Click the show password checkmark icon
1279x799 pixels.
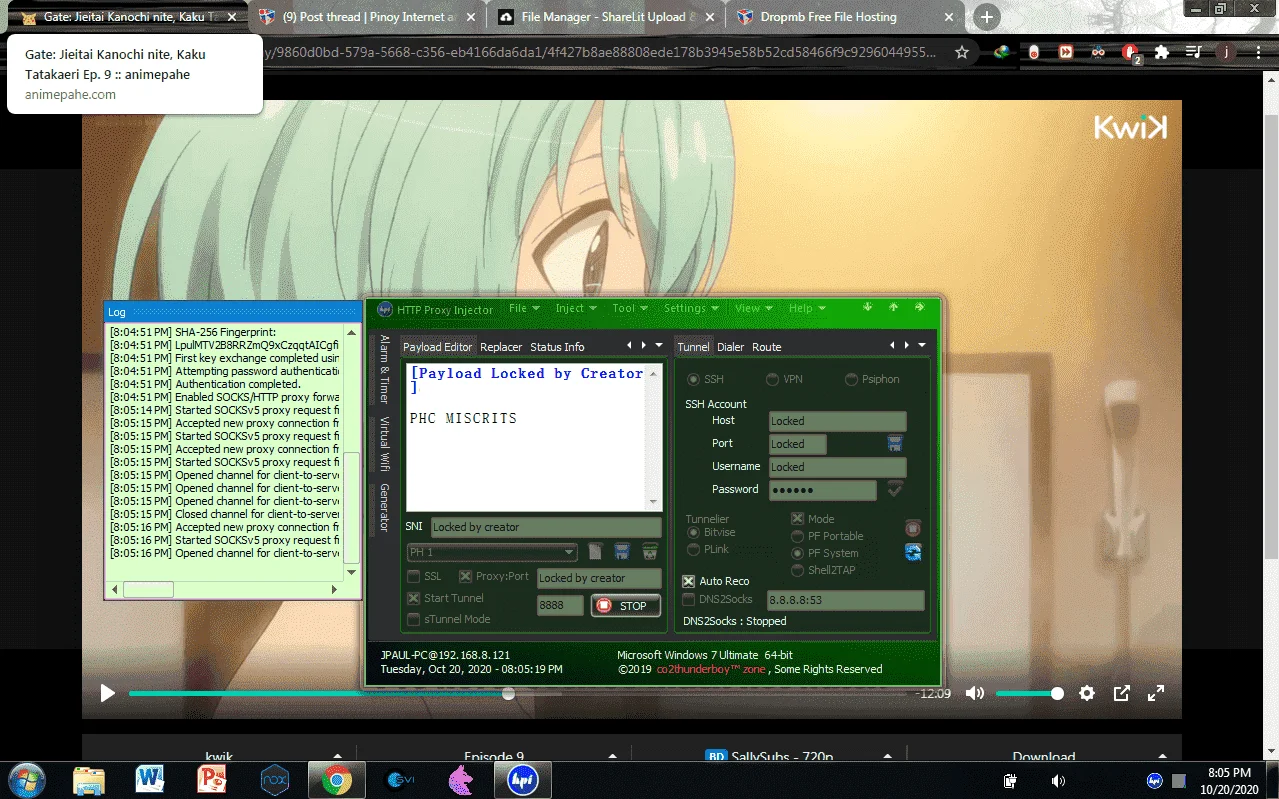point(895,488)
